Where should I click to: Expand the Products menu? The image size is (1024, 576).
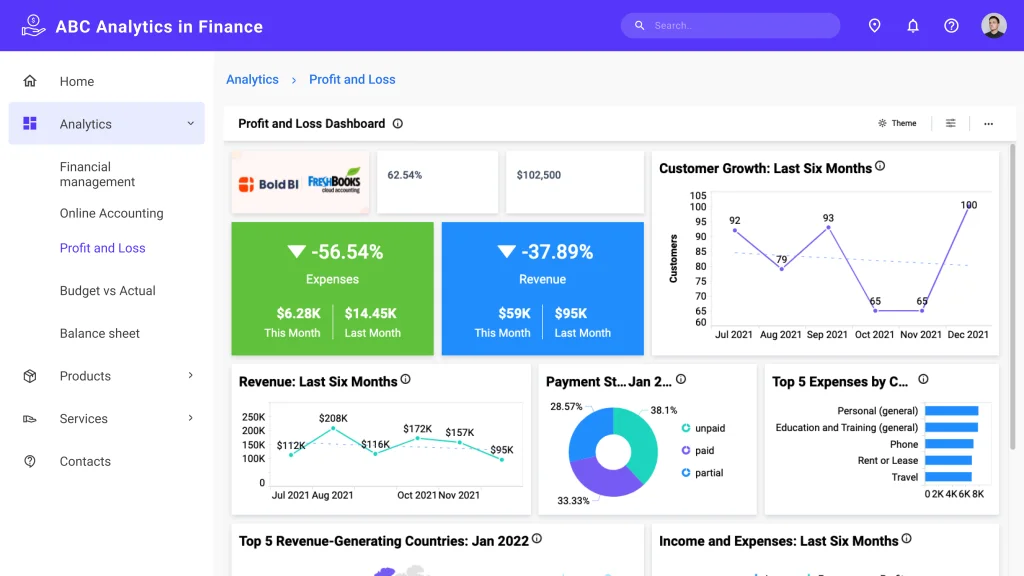[85, 376]
